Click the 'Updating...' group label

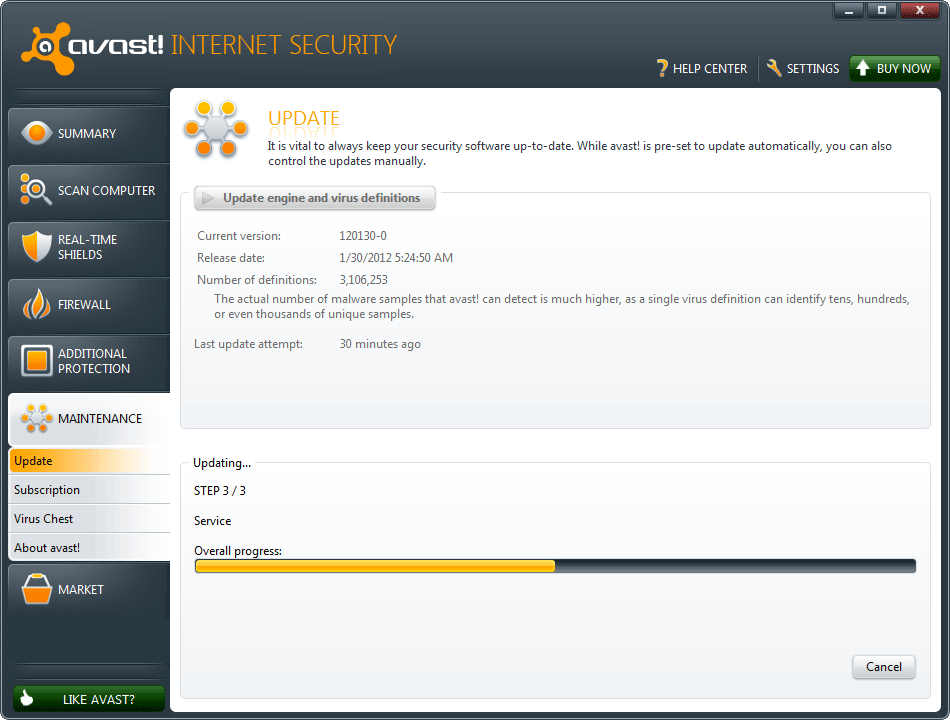coord(222,462)
